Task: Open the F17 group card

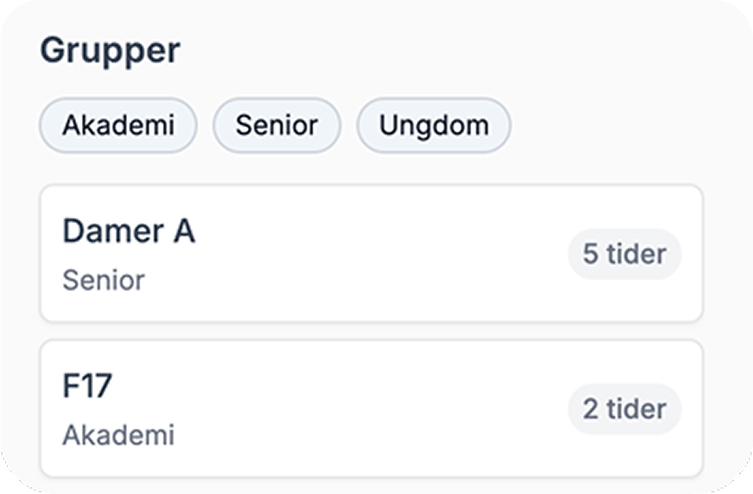Action: 371,409
